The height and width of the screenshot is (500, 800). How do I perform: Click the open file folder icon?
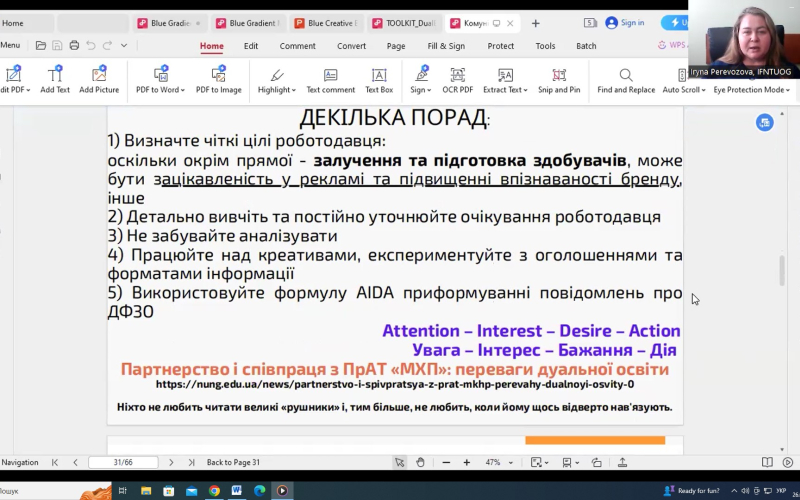(41, 45)
